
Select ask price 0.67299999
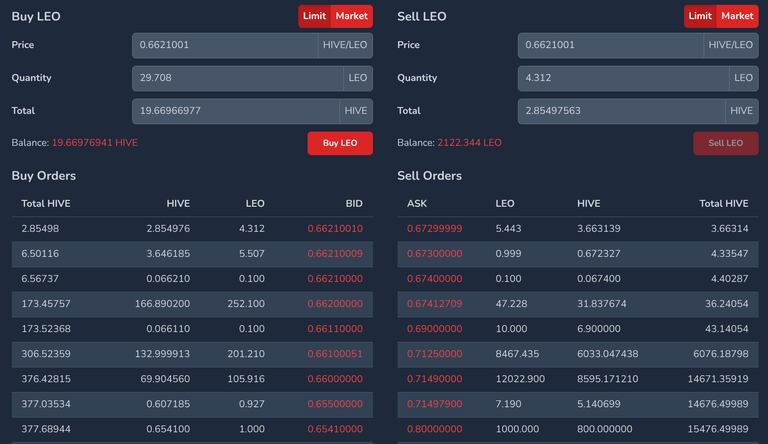(434, 228)
